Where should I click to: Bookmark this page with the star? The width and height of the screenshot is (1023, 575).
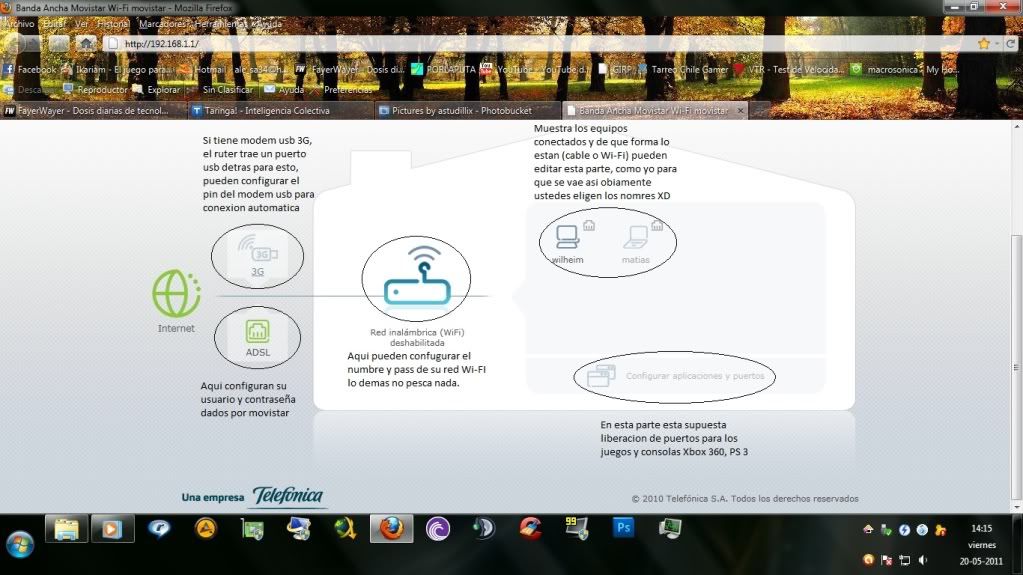[984, 44]
